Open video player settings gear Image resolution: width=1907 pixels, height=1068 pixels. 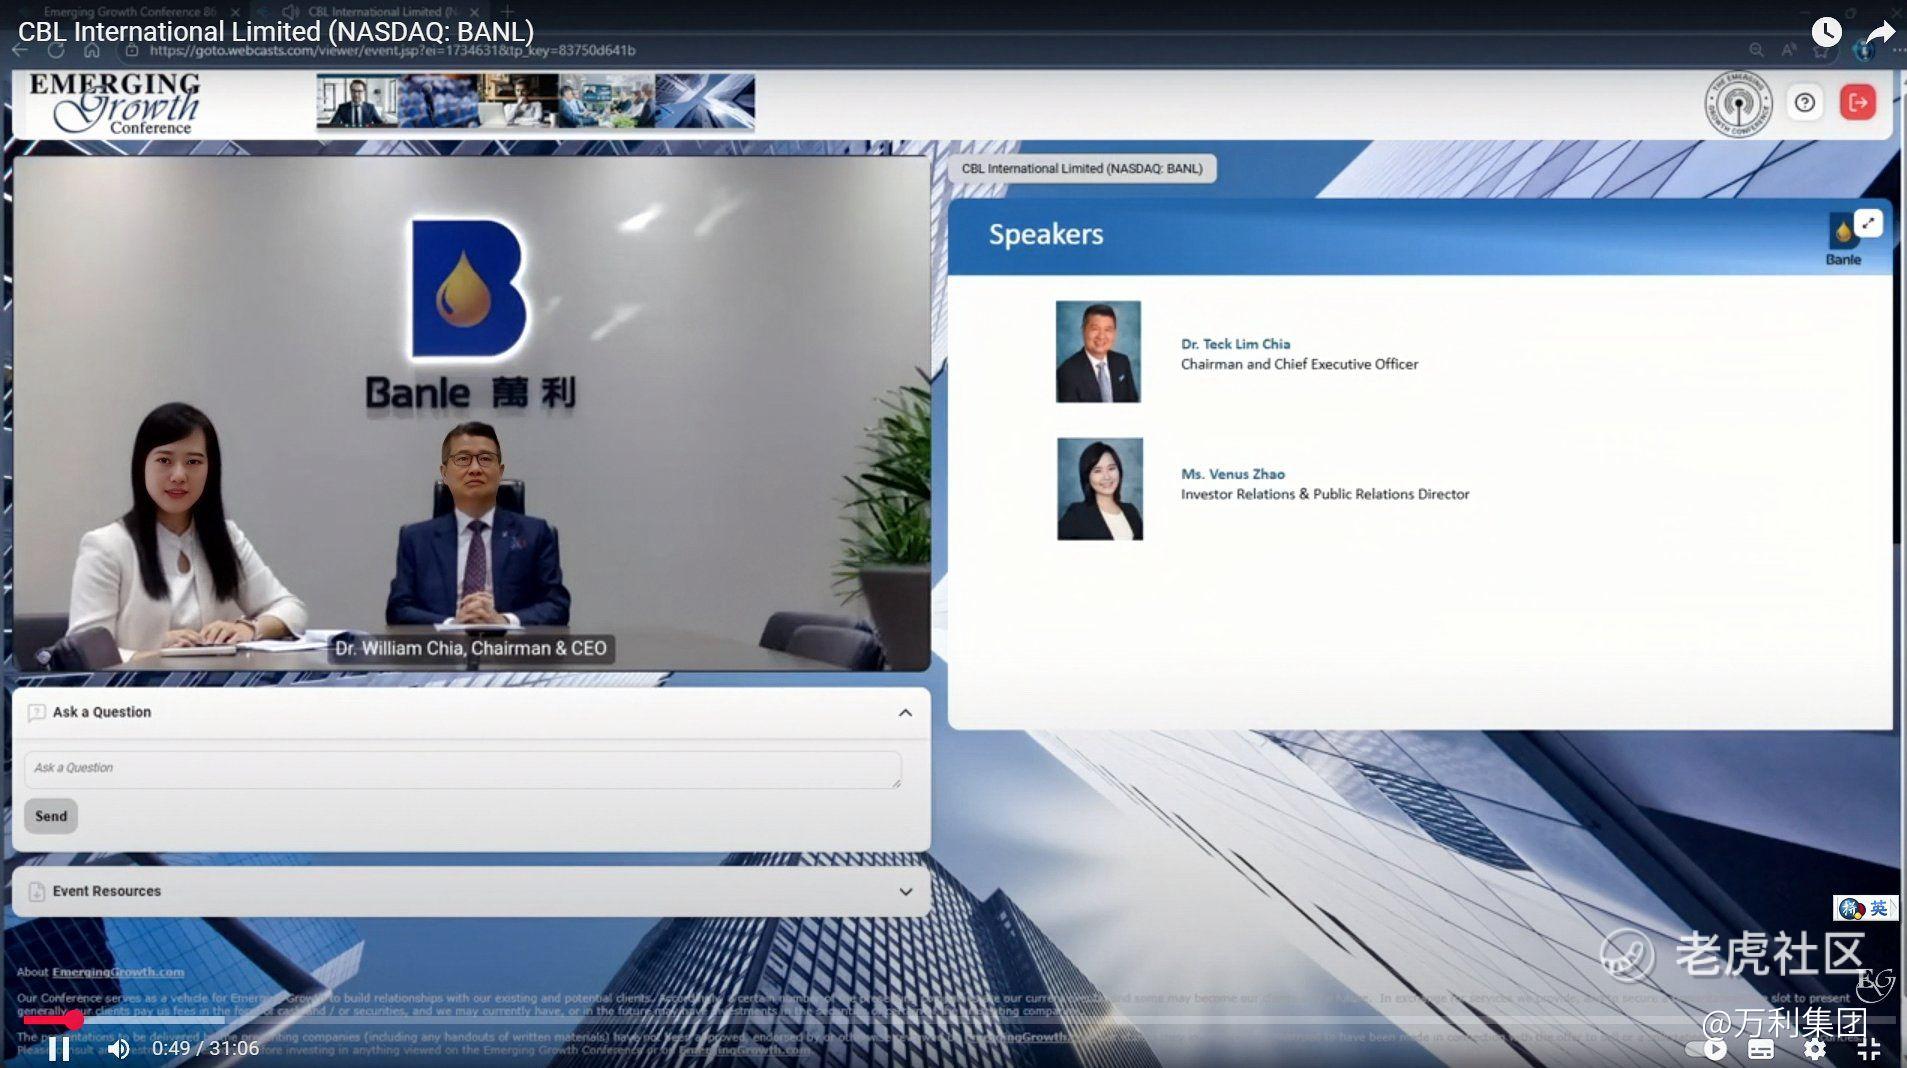1815,1049
